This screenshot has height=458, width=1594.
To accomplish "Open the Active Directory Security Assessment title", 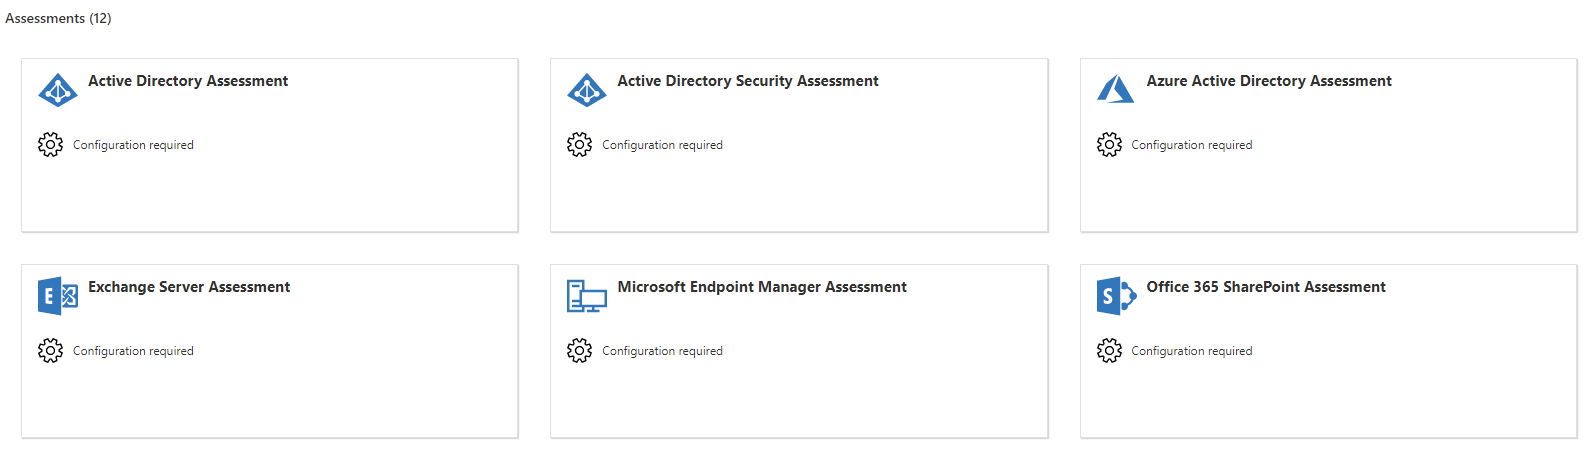I will pyautogui.click(x=748, y=81).
